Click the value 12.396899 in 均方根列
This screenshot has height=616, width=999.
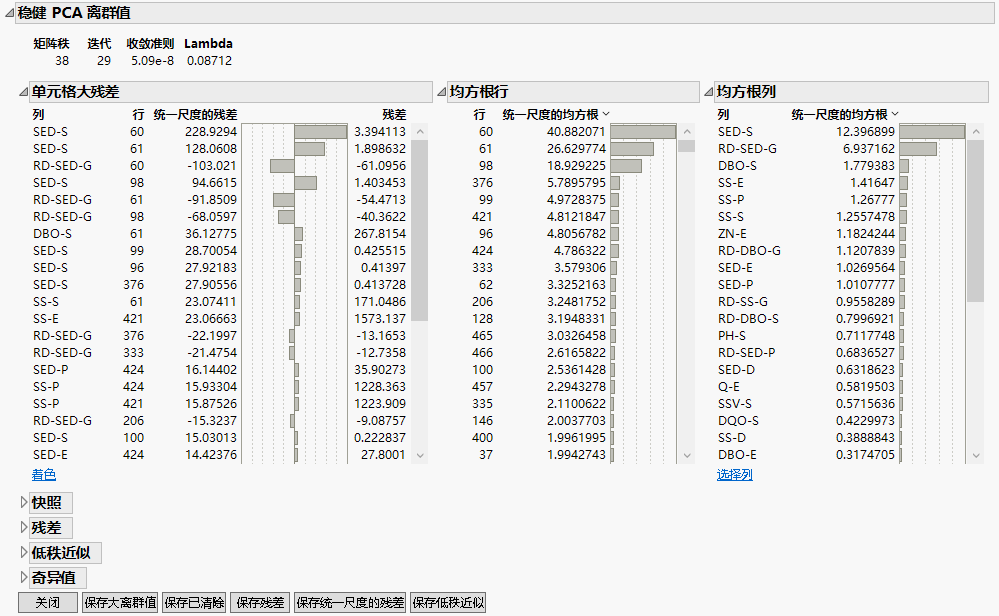click(865, 132)
